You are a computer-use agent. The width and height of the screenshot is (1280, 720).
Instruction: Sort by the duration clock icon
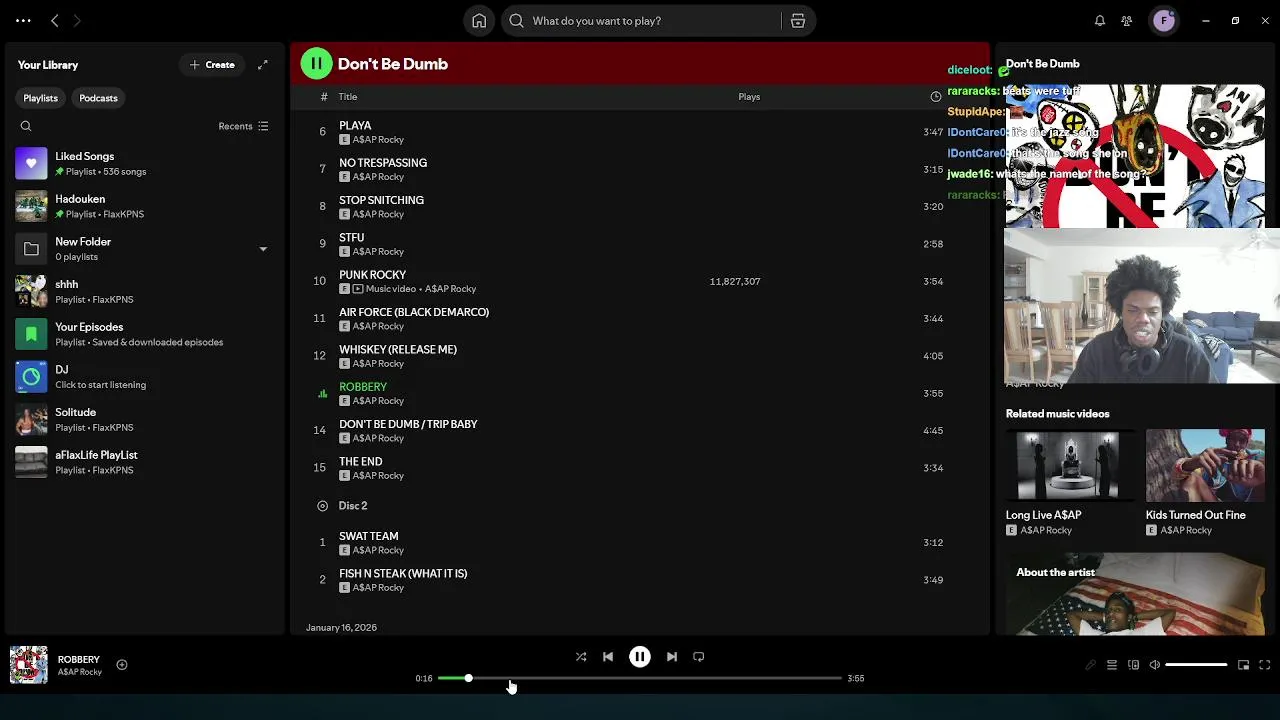(x=936, y=97)
